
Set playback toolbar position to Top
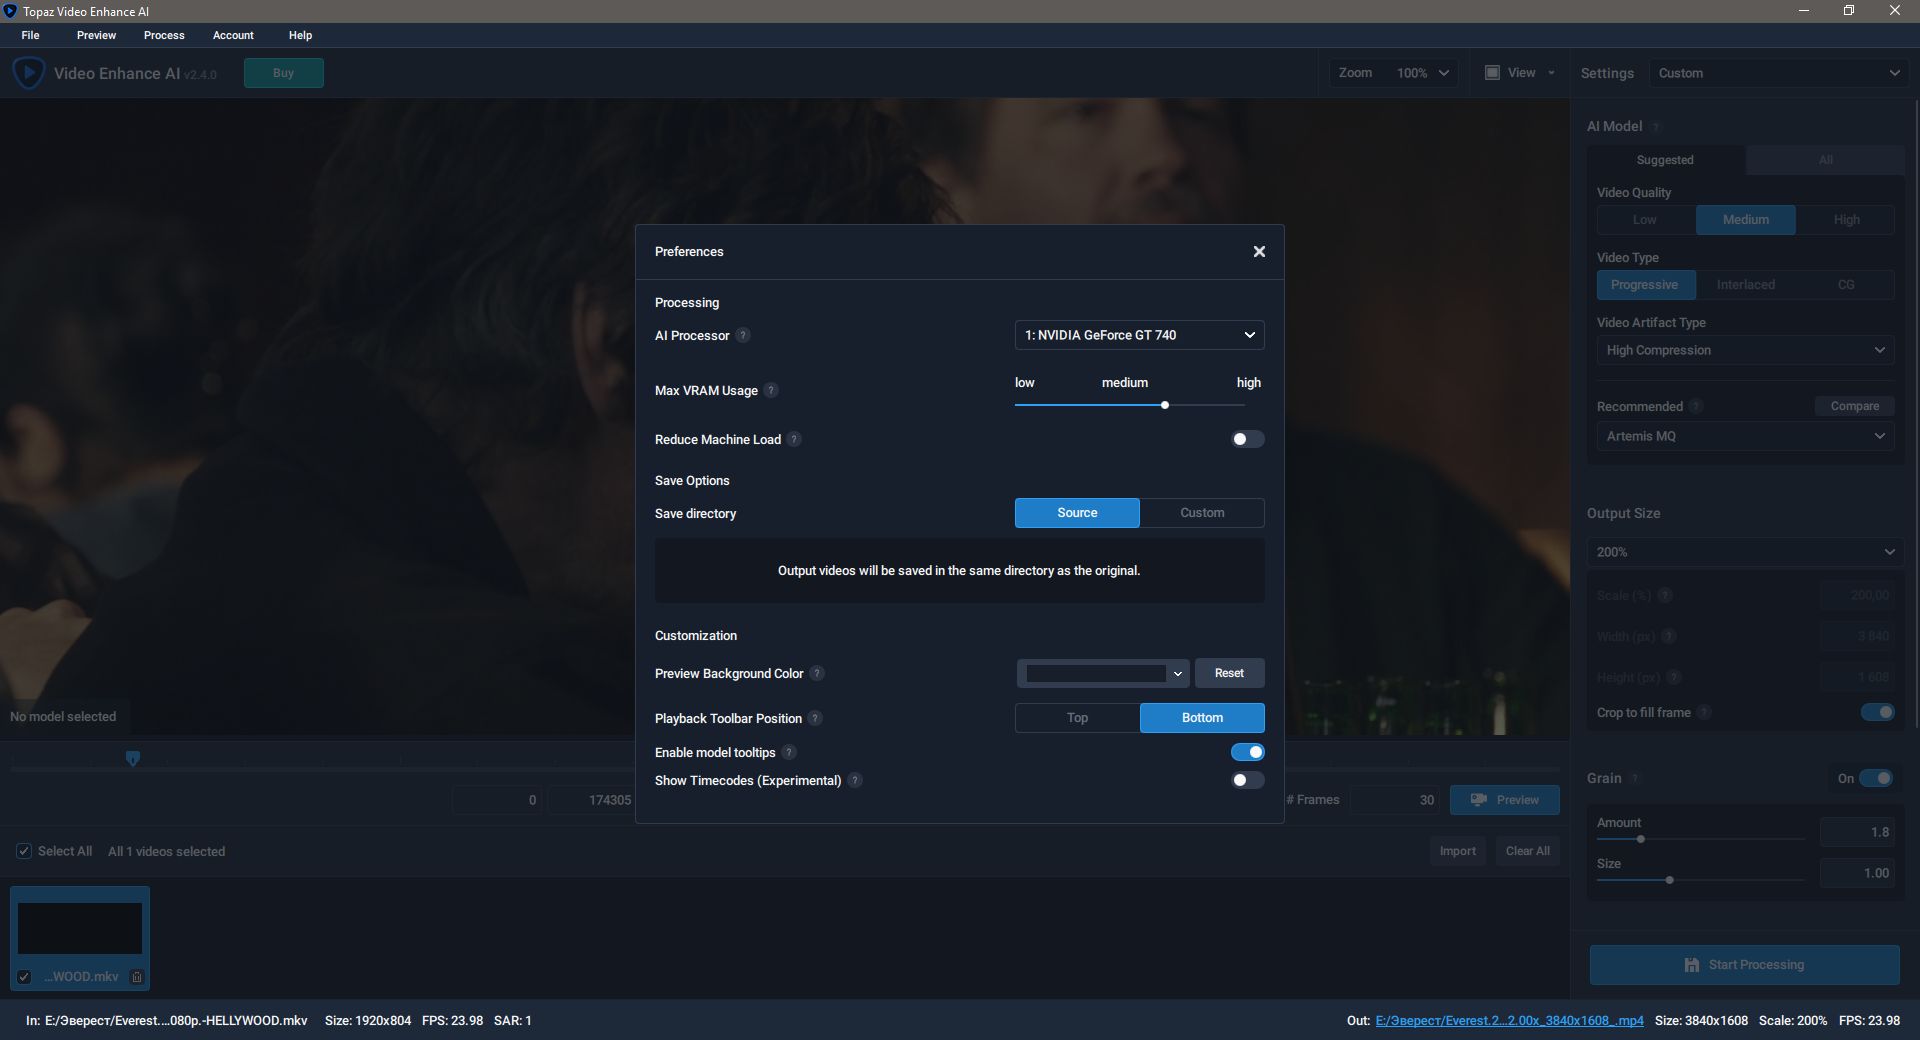click(x=1077, y=718)
